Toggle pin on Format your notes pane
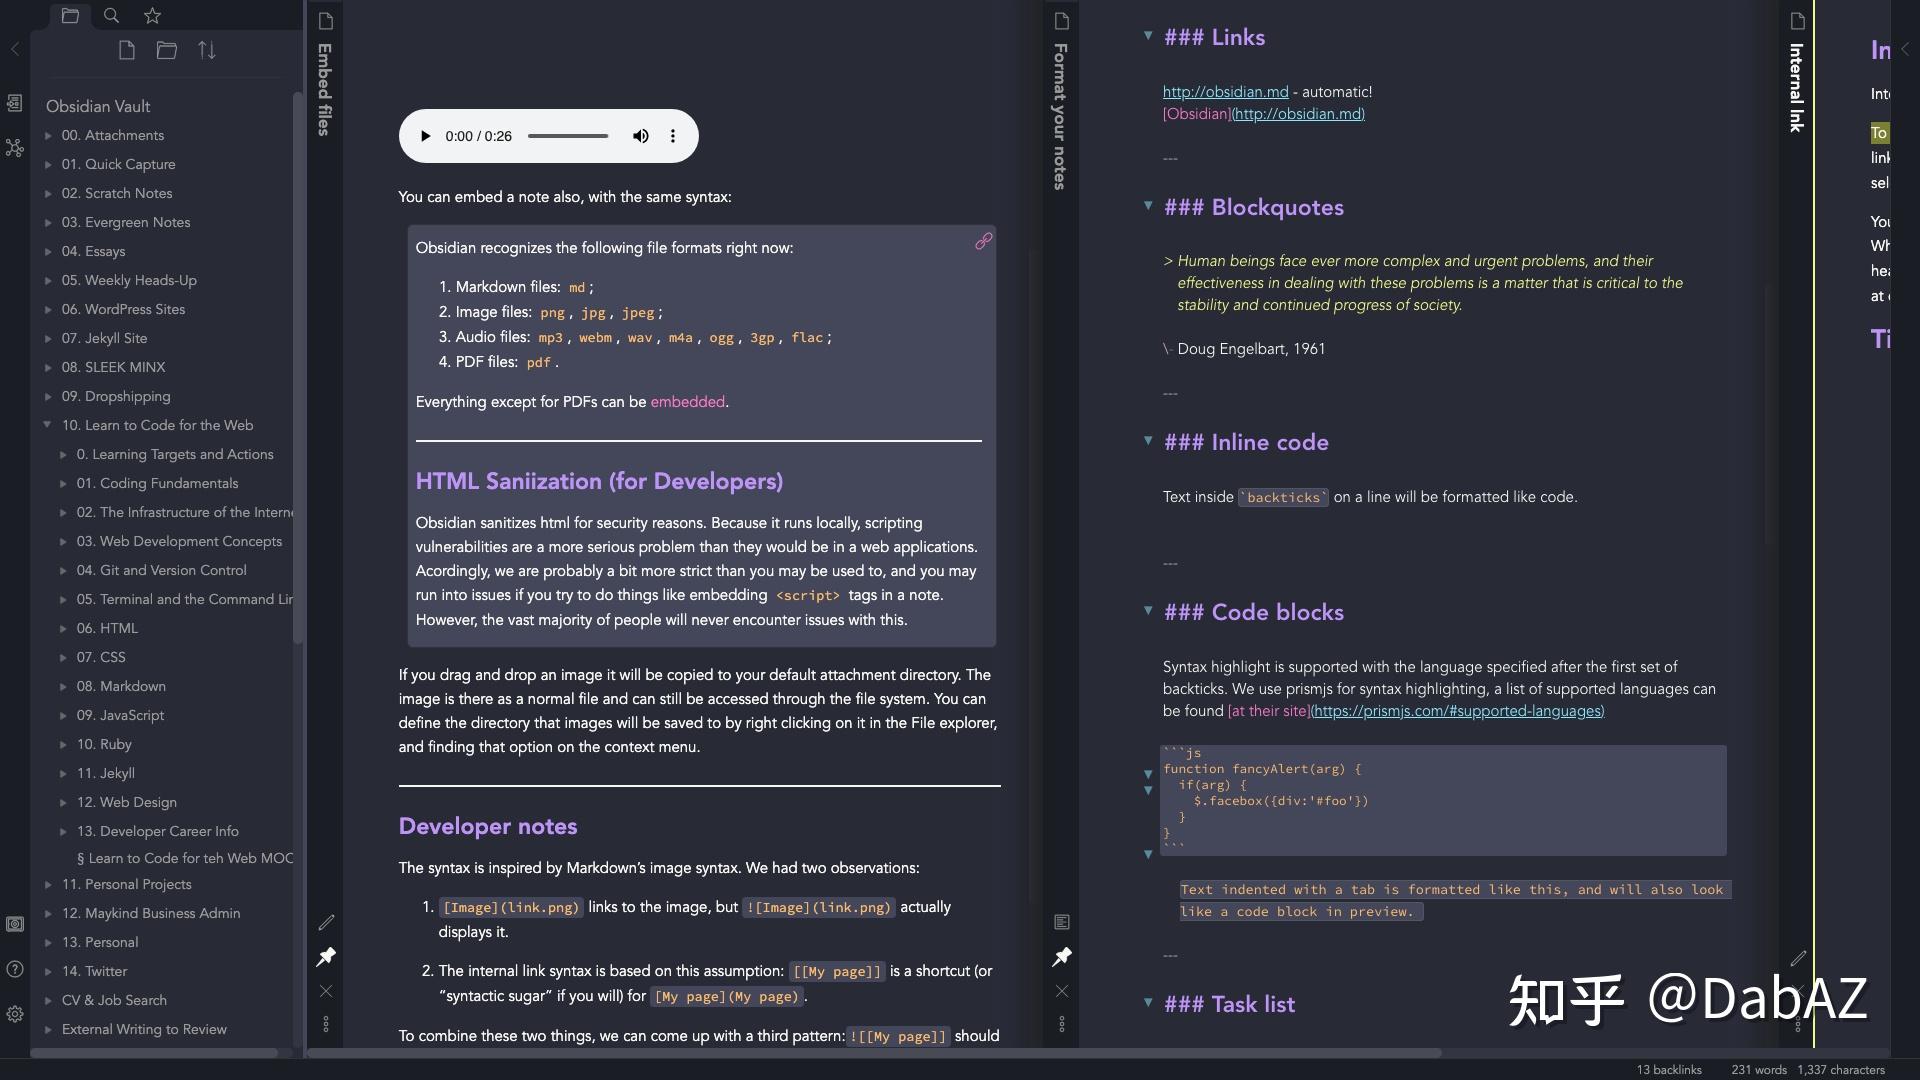The height and width of the screenshot is (1080, 1920). pos(1062,957)
